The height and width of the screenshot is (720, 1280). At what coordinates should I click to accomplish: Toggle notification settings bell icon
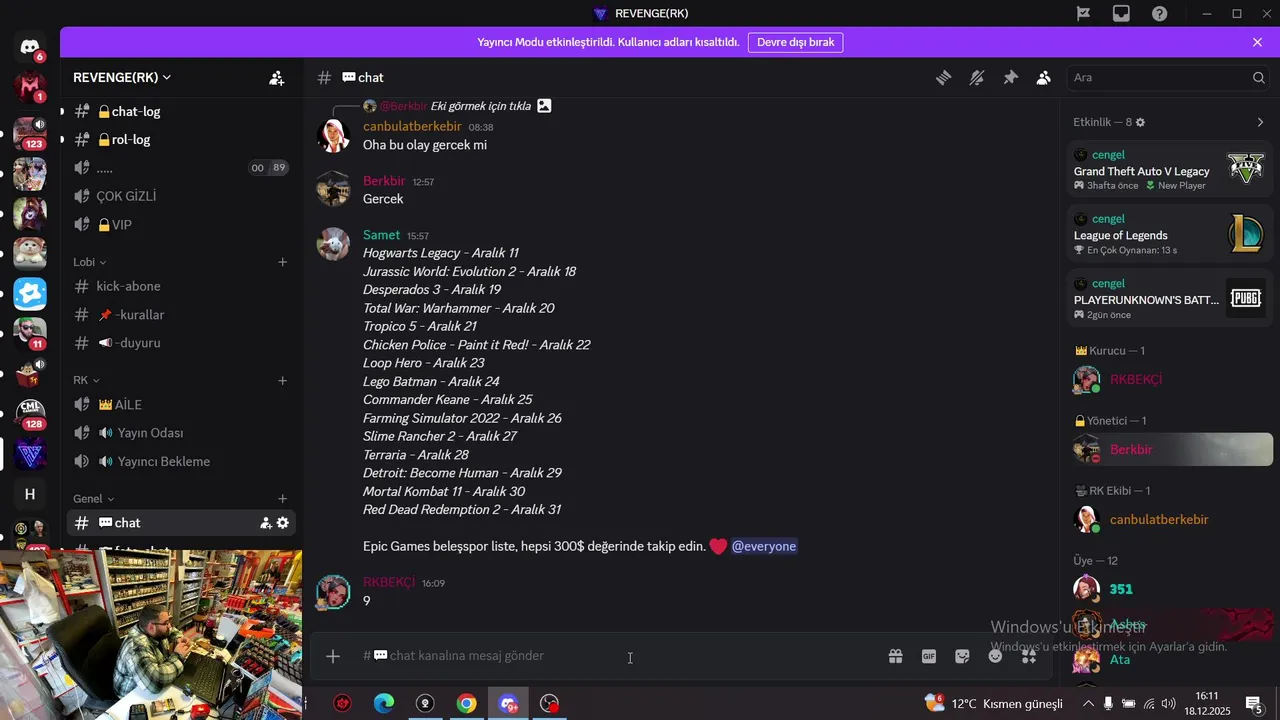click(x=977, y=78)
